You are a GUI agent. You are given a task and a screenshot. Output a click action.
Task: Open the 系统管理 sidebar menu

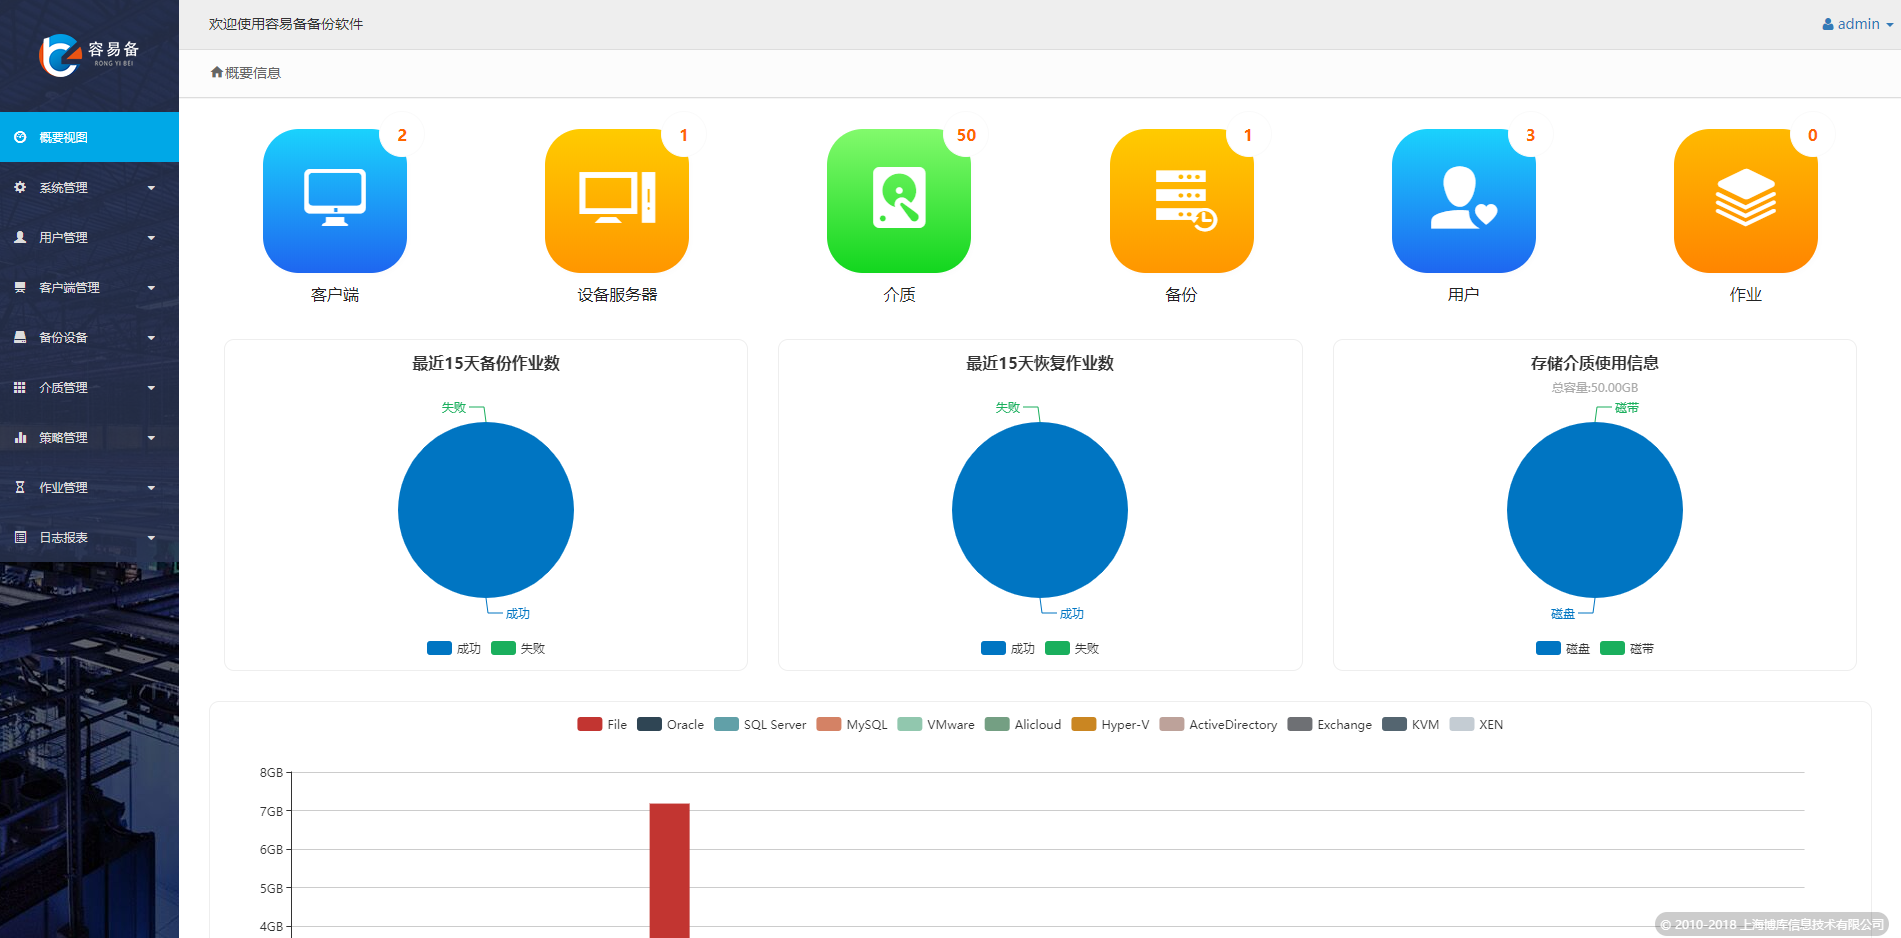[89, 187]
